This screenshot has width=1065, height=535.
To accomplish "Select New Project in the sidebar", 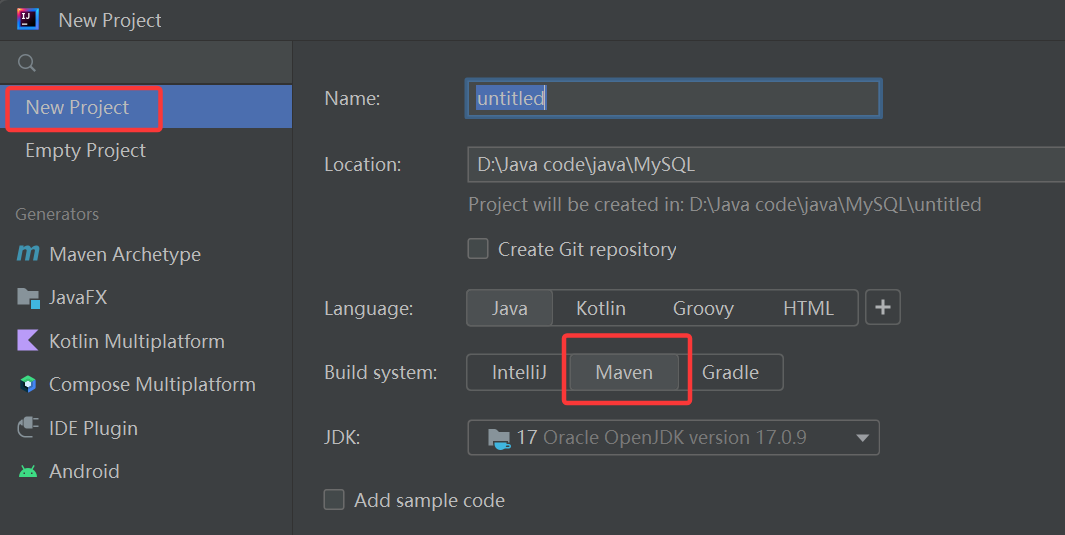I will (146, 107).
